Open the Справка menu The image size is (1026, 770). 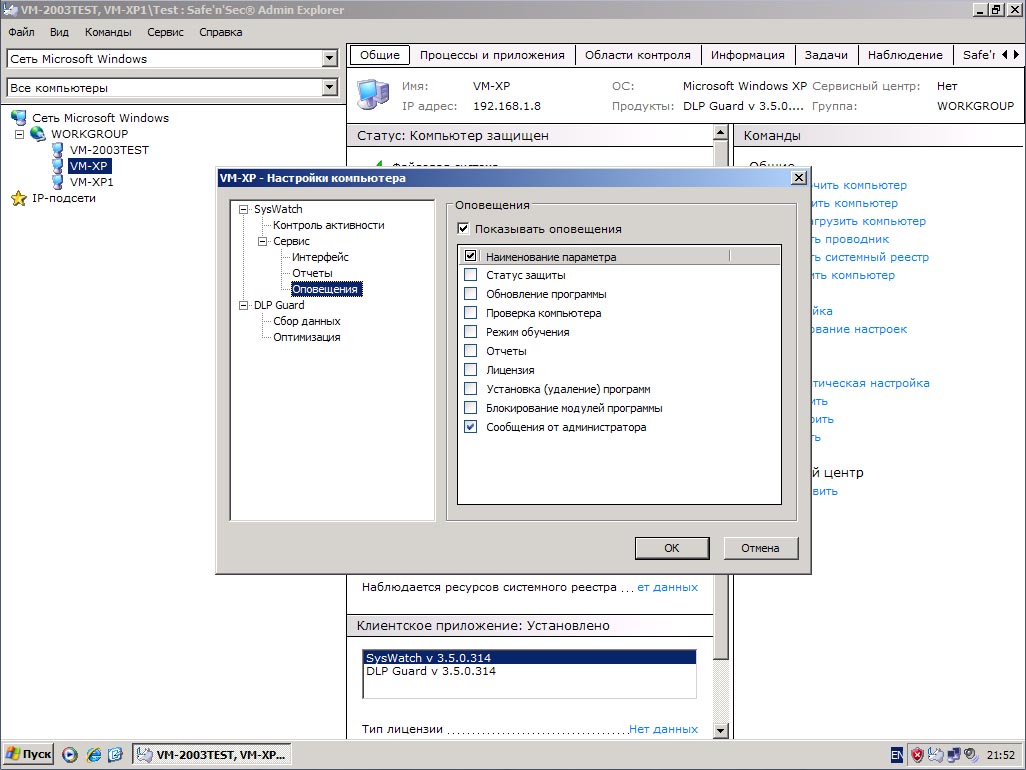pyautogui.click(x=221, y=32)
